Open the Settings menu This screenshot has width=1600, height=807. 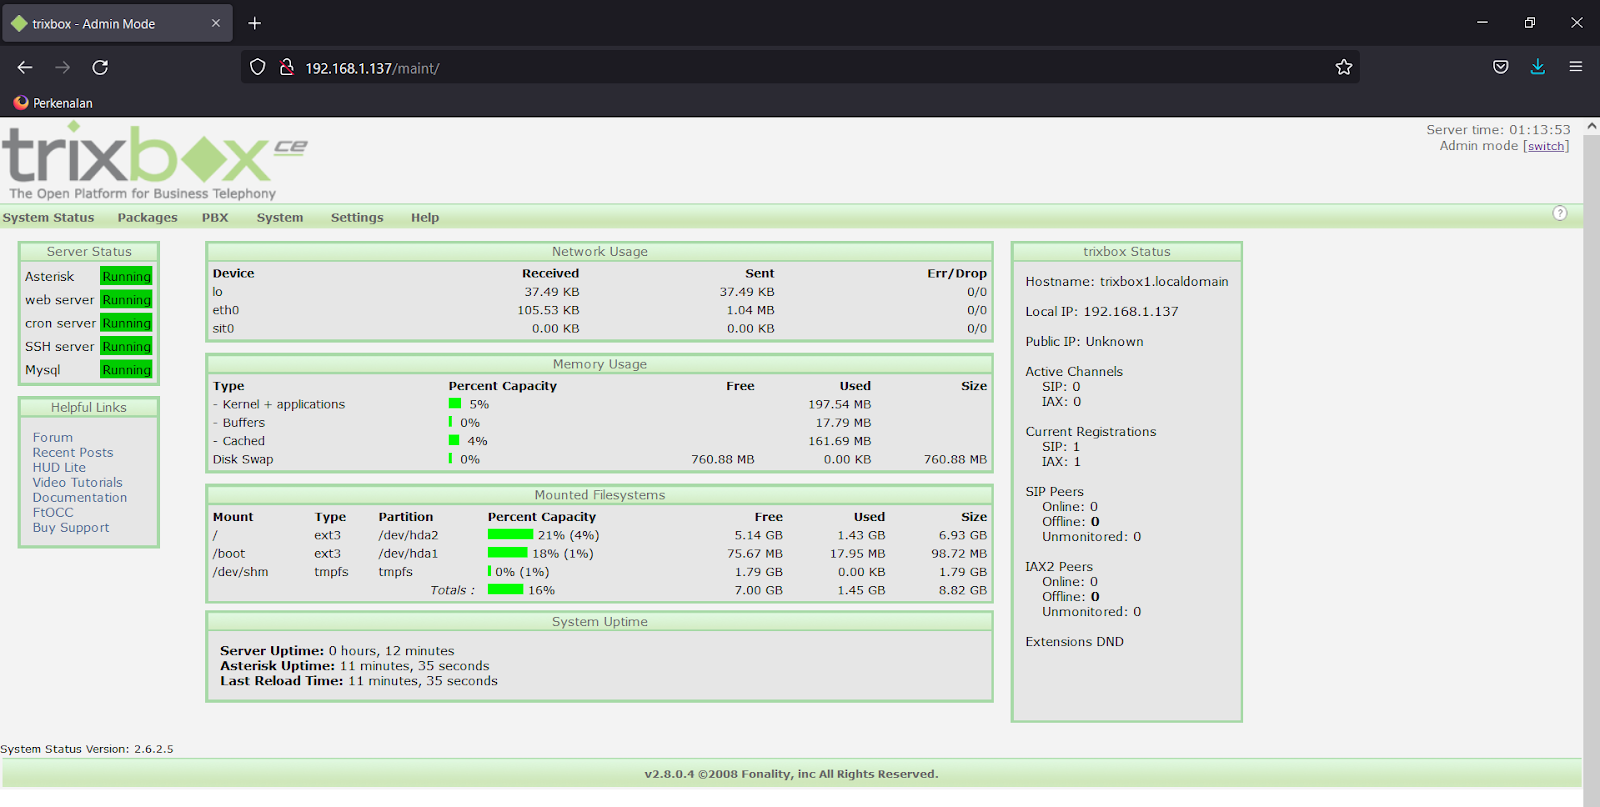[x=357, y=217]
